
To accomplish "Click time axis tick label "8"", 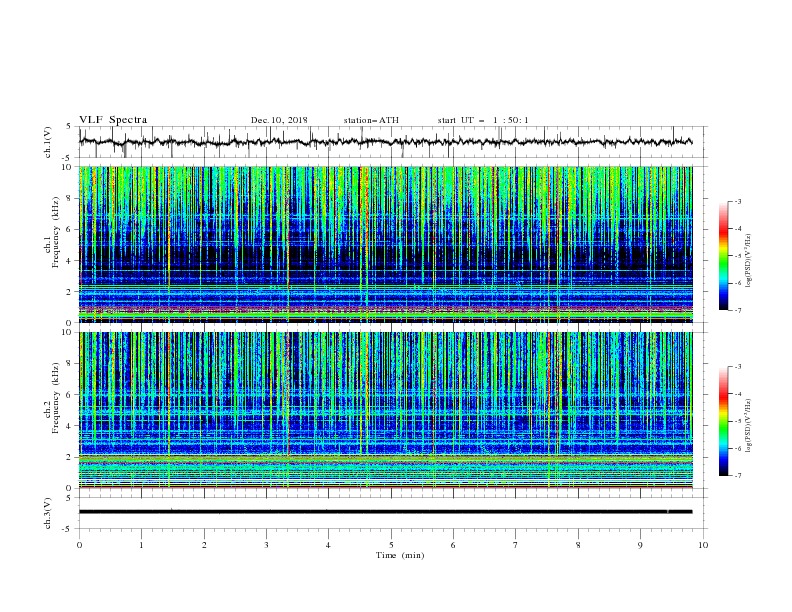I will (x=578, y=545).
